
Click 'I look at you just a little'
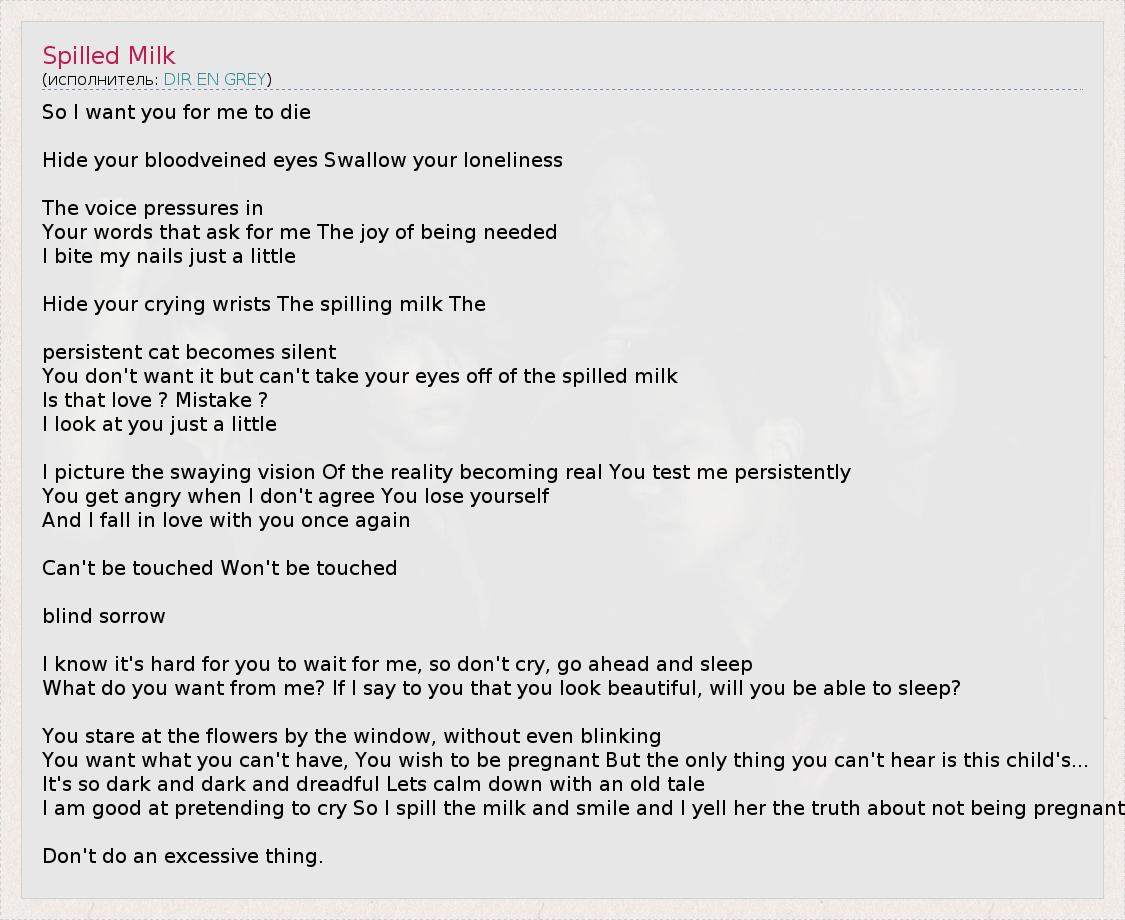click(x=159, y=424)
